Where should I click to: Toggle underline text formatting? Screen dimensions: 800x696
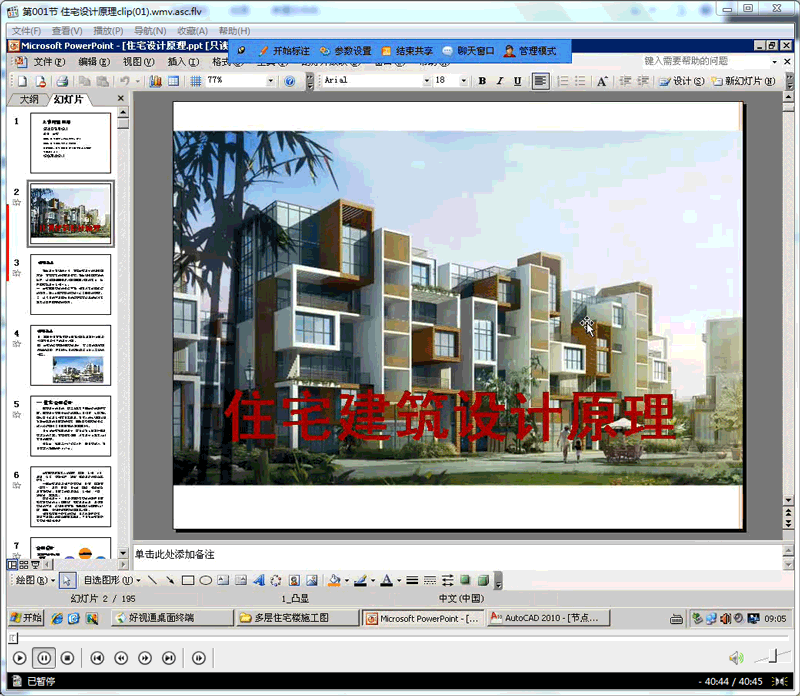pos(517,81)
